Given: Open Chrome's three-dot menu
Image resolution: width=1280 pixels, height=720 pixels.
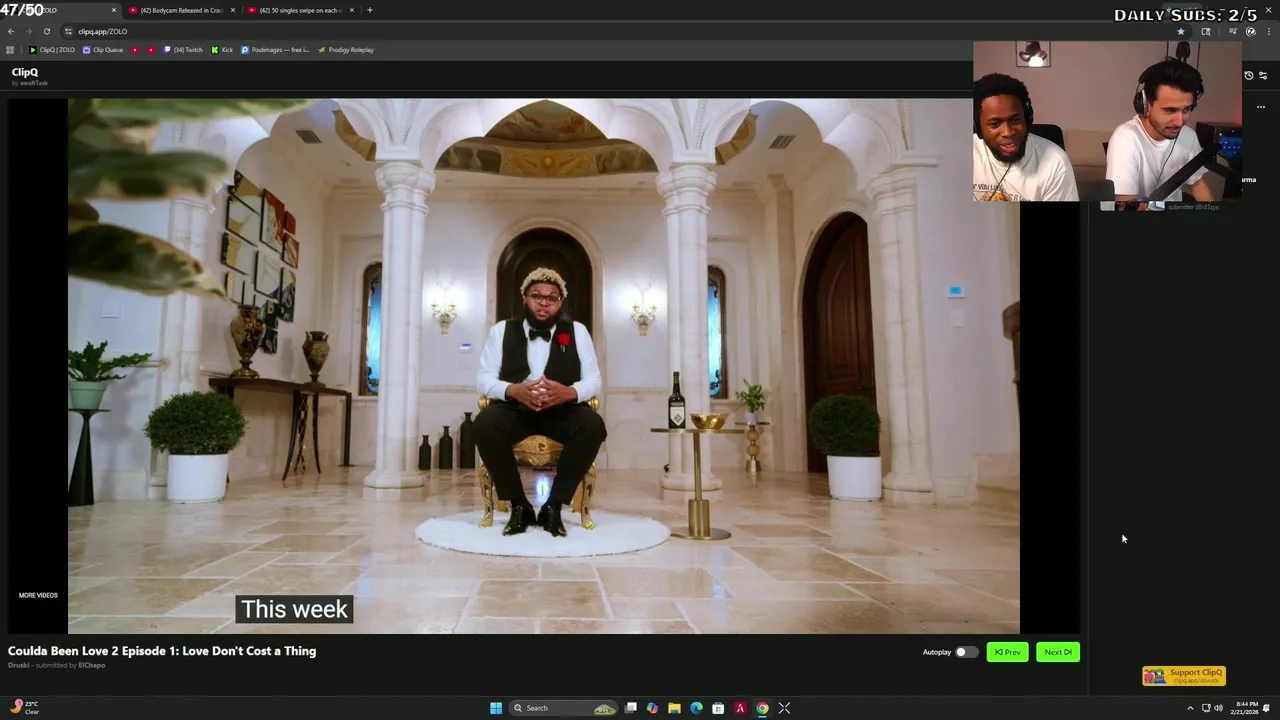Looking at the screenshot, I should coord(1267,31).
